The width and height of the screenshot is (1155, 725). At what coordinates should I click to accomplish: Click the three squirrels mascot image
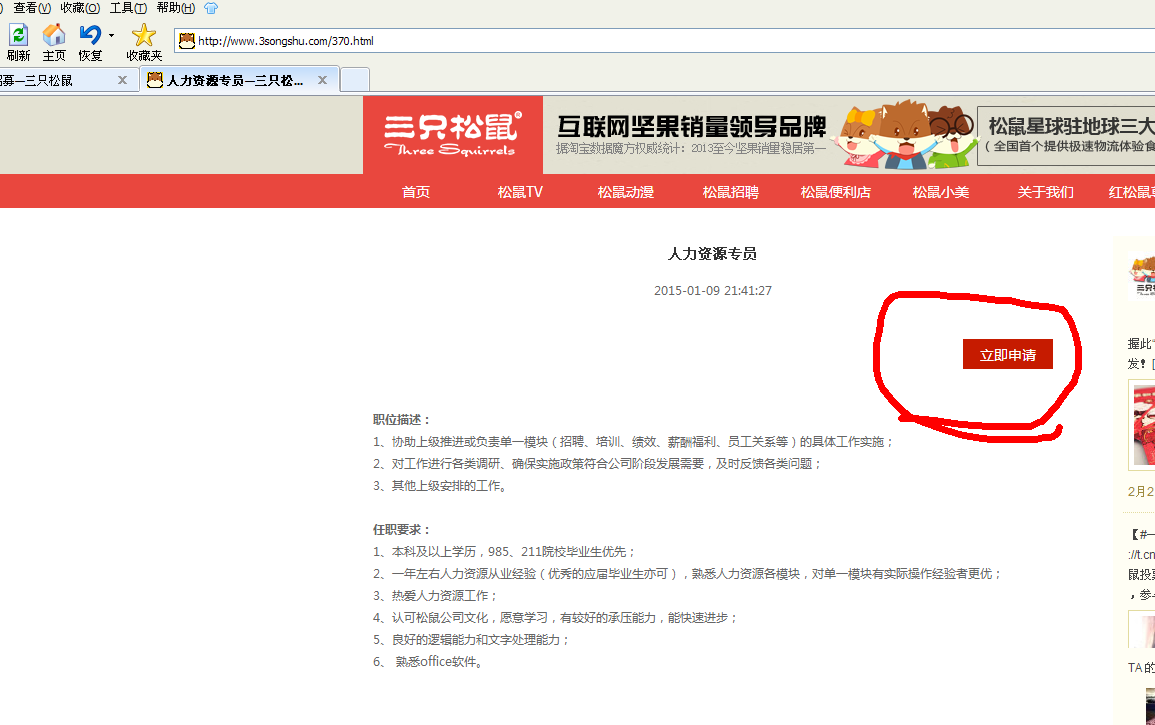pyautogui.click(x=906, y=135)
